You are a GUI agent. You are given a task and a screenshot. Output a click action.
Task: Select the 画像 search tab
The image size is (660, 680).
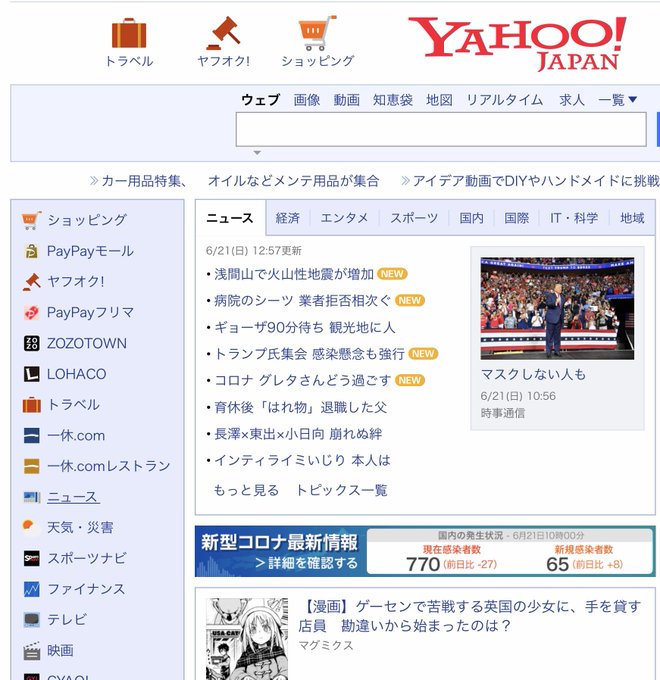tap(307, 100)
